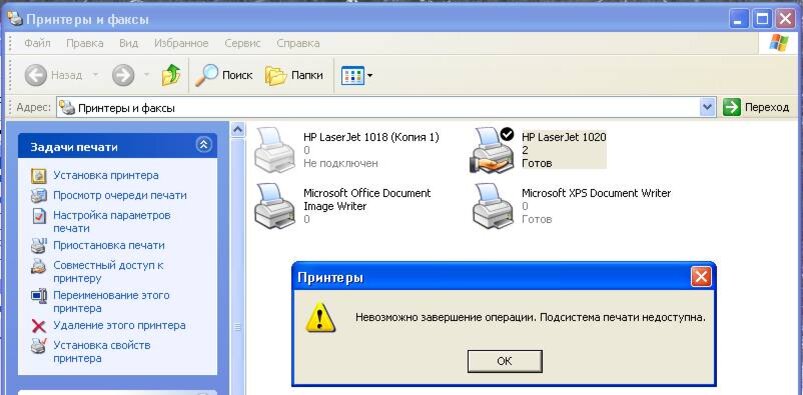Click the rename printer task icon

click(x=39, y=296)
